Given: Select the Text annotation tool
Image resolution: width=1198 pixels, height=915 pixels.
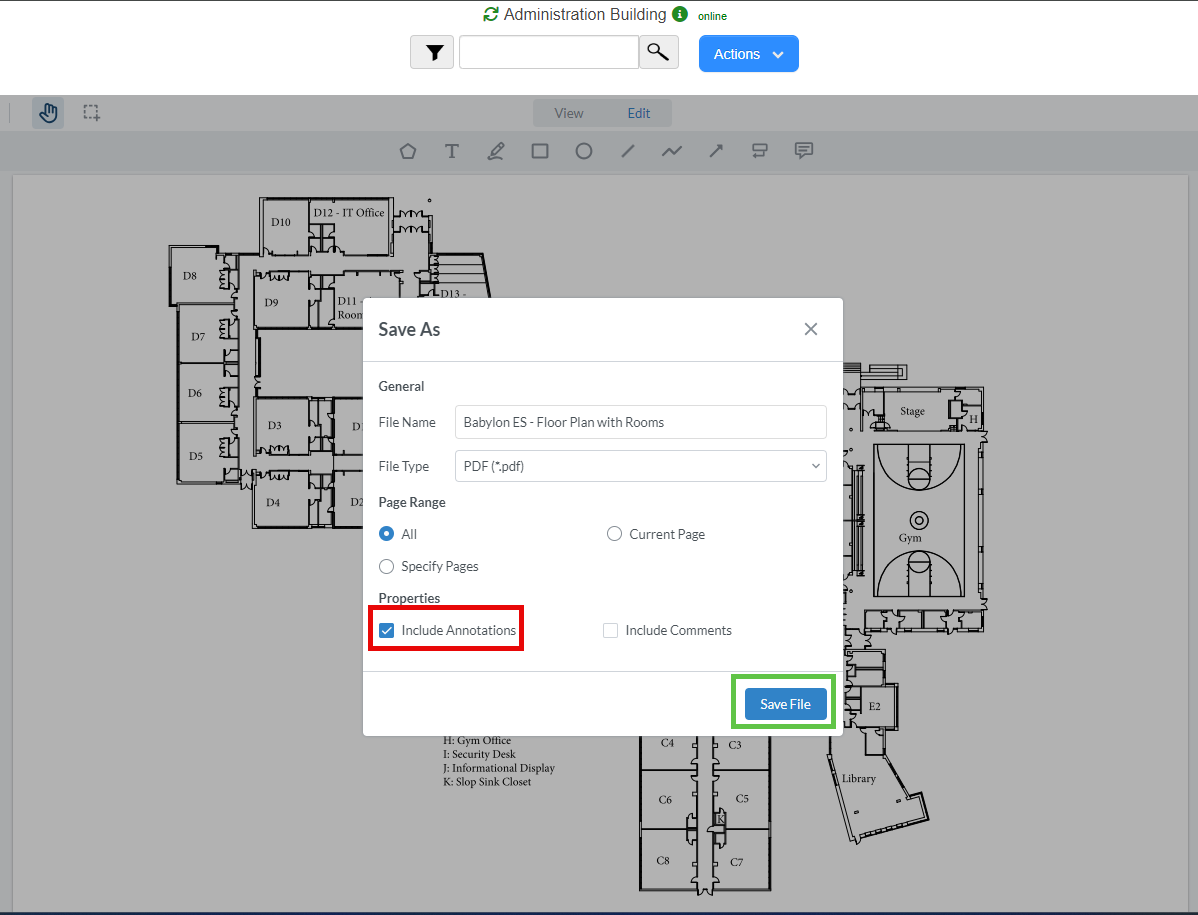Looking at the screenshot, I should tap(452, 151).
